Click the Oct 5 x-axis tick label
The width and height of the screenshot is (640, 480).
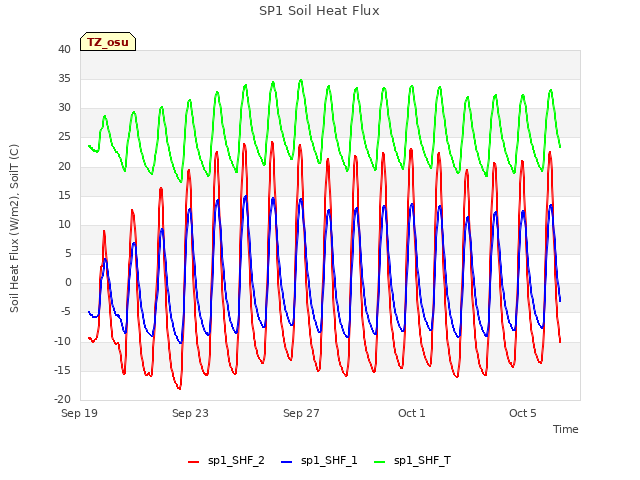522,413
